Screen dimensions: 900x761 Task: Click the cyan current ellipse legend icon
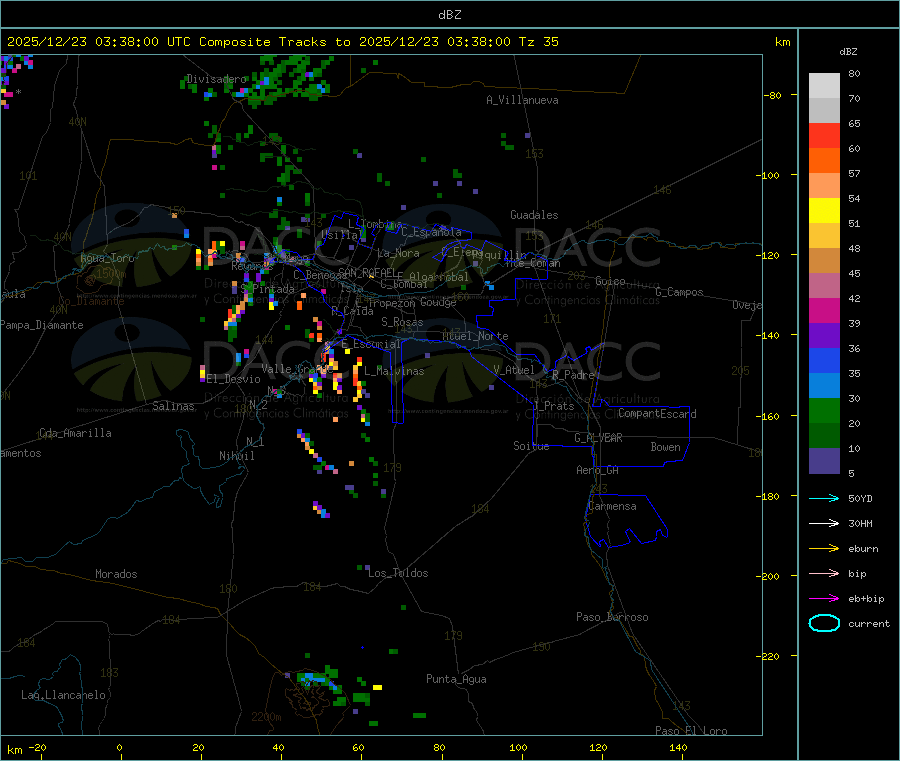point(824,623)
